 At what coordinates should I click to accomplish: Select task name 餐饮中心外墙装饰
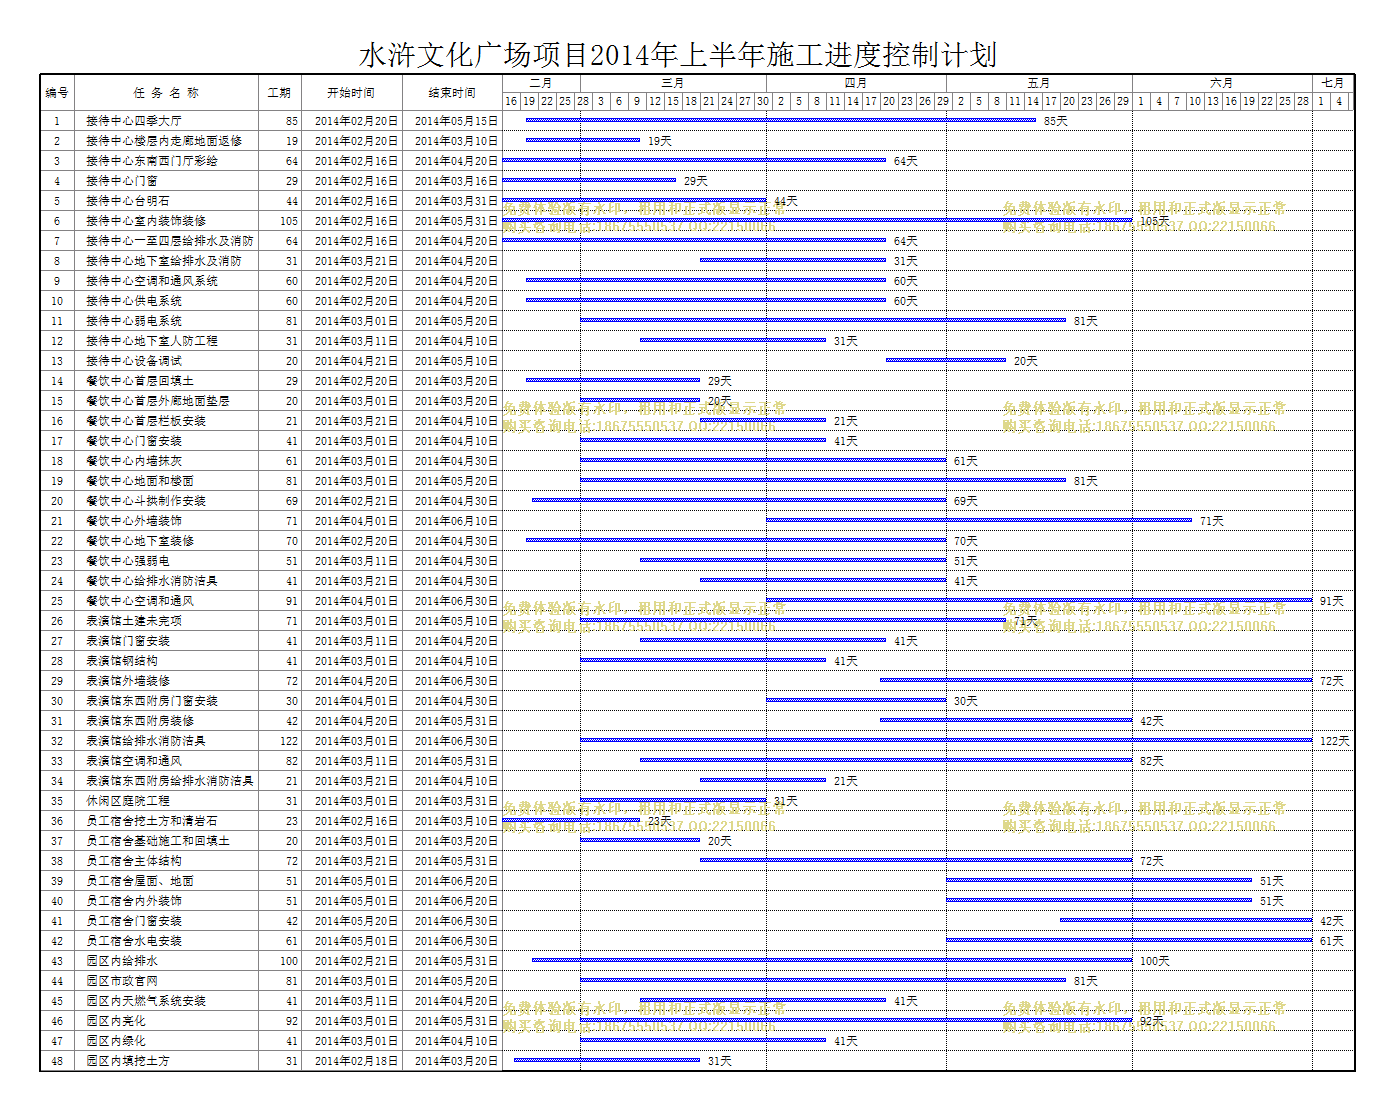tap(134, 521)
